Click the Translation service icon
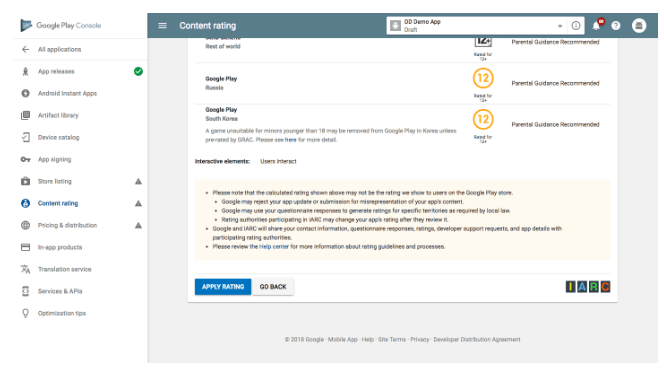The width and height of the screenshot is (664, 368). tap(25, 269)
